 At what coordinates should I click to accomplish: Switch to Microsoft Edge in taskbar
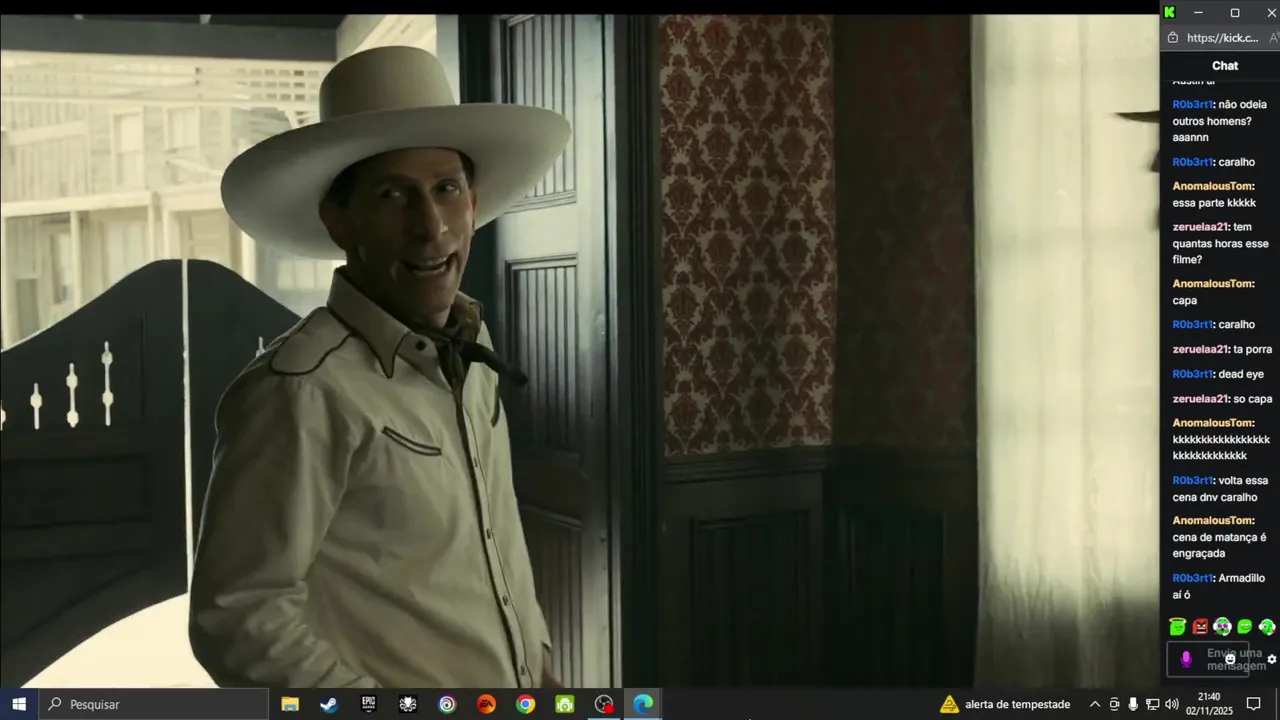coord(643,704)
